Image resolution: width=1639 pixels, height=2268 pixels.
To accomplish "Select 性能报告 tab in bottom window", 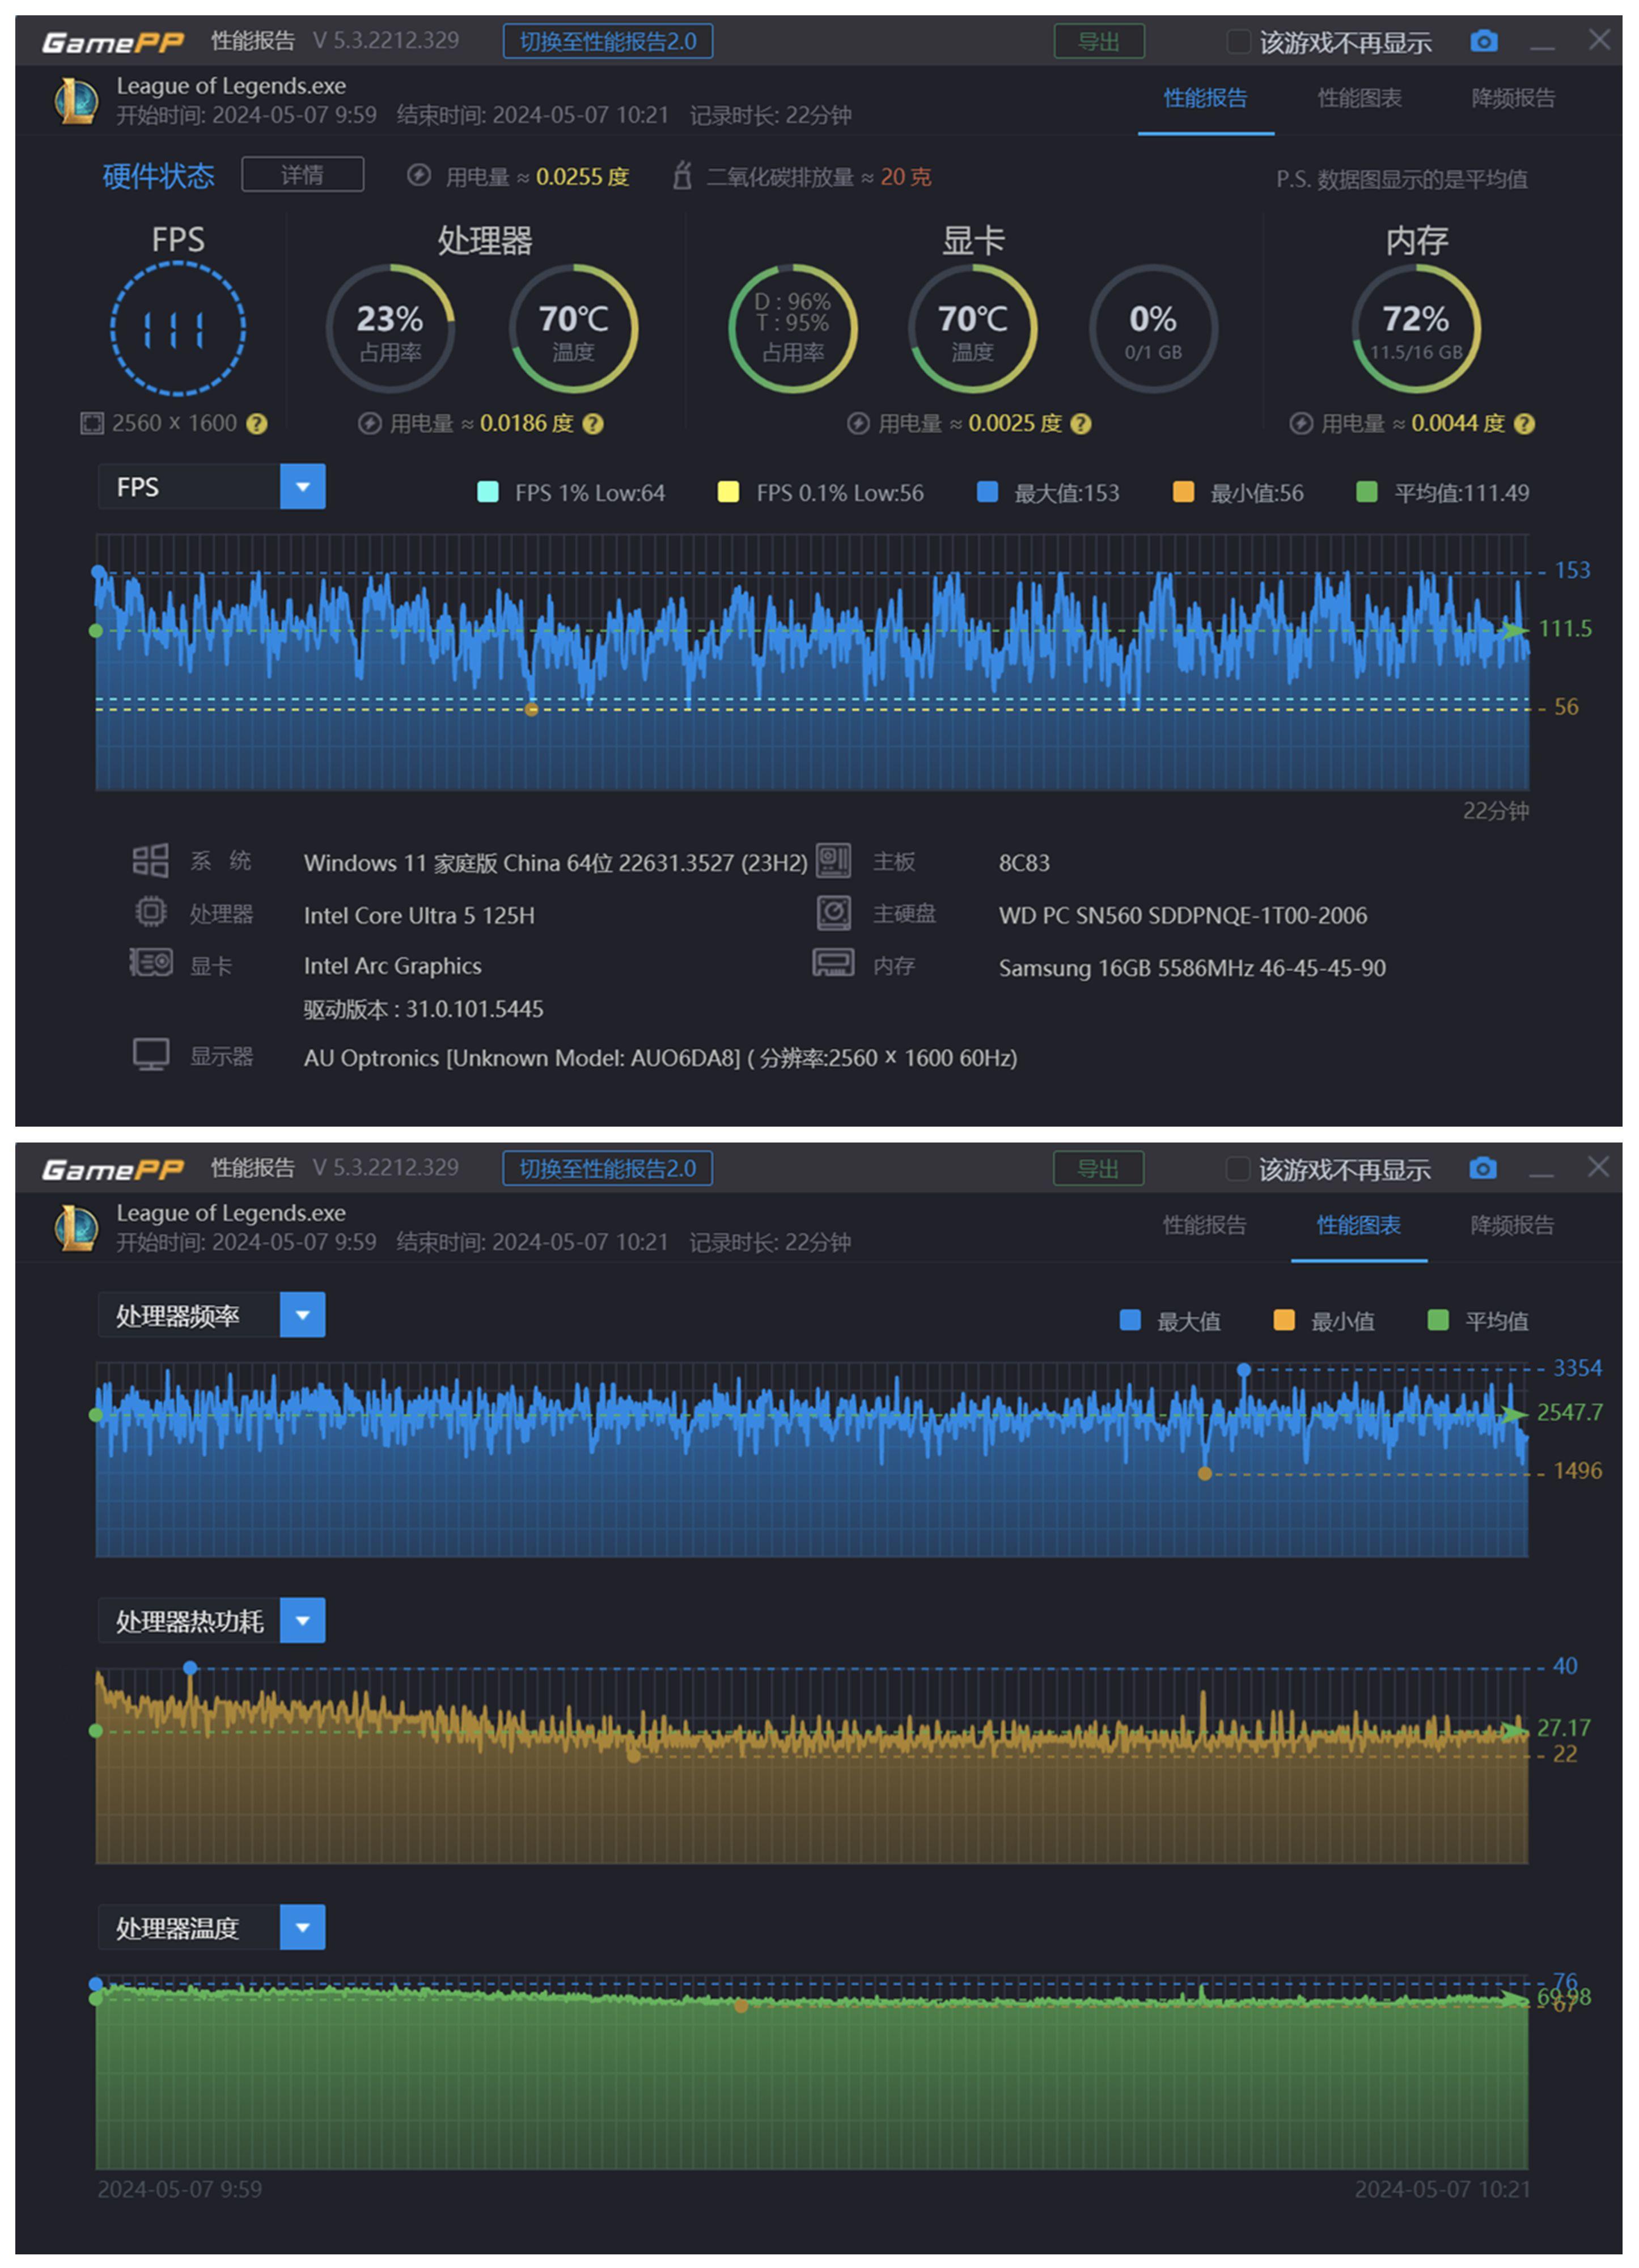I will click(x=1204, y=1225).
